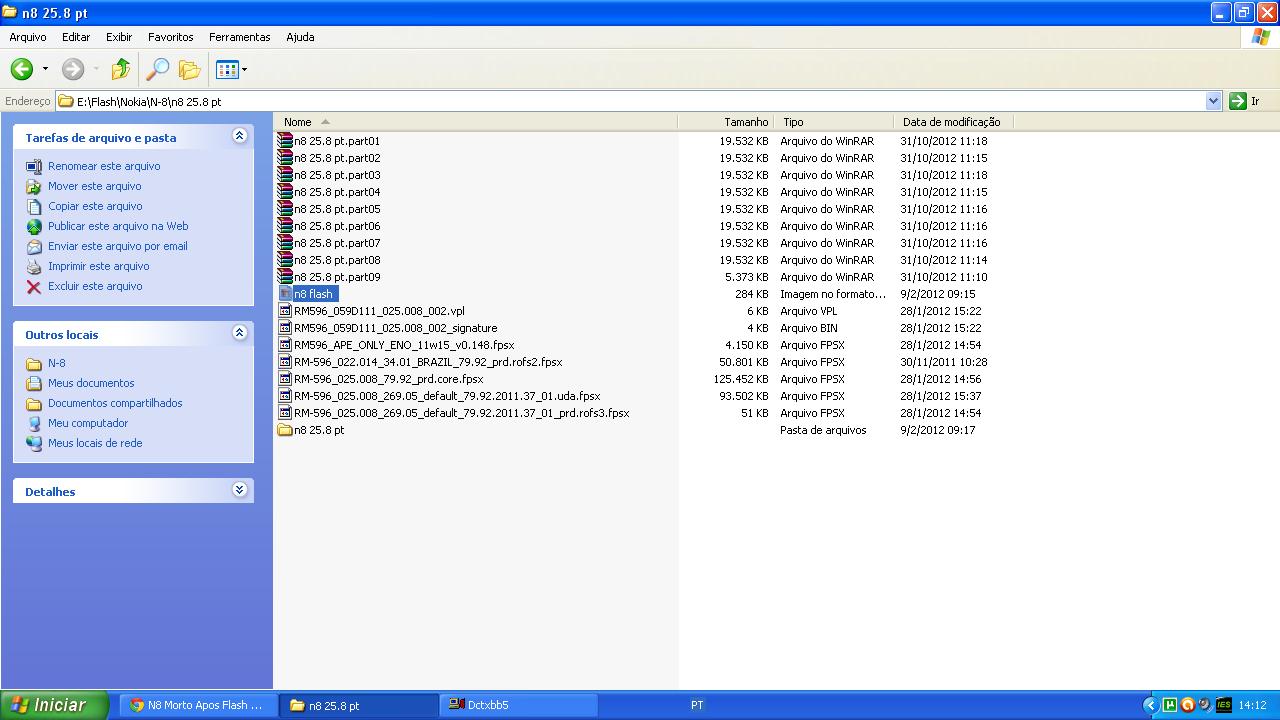Click the Back navigation arrow
This screenshot has height=720, width=1280.
tap(22, 69)
